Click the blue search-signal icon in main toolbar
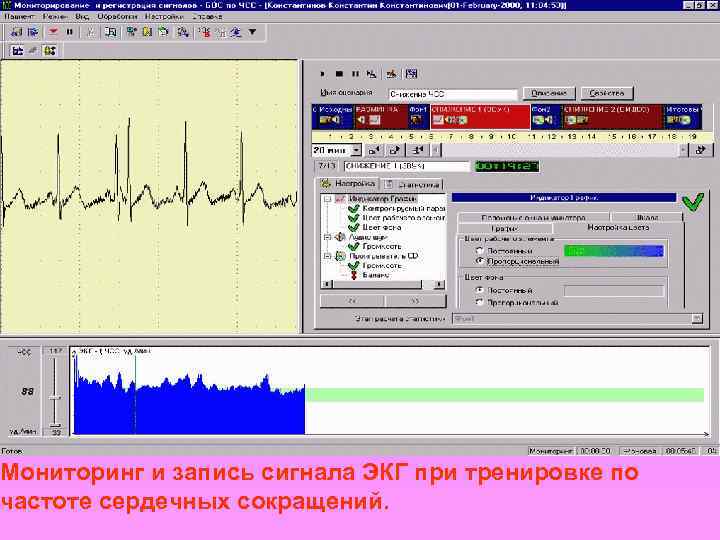 pyautogui.click(x=183, y=32)
